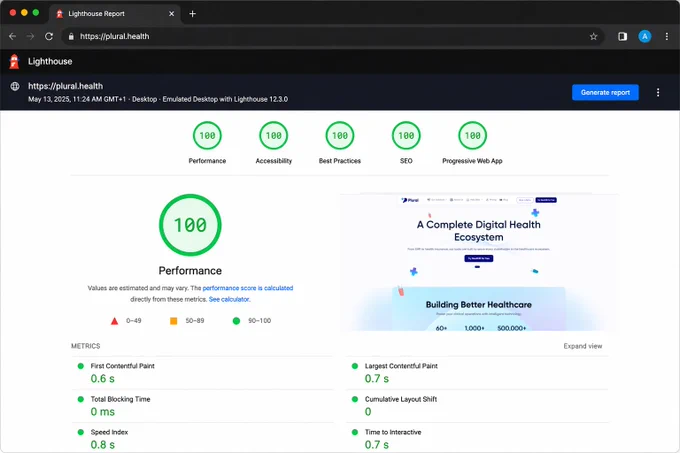Screen dimensions: 680x453
Task: Click the "0.8 s" Speed Index value
Action: (x=103, y=445)
